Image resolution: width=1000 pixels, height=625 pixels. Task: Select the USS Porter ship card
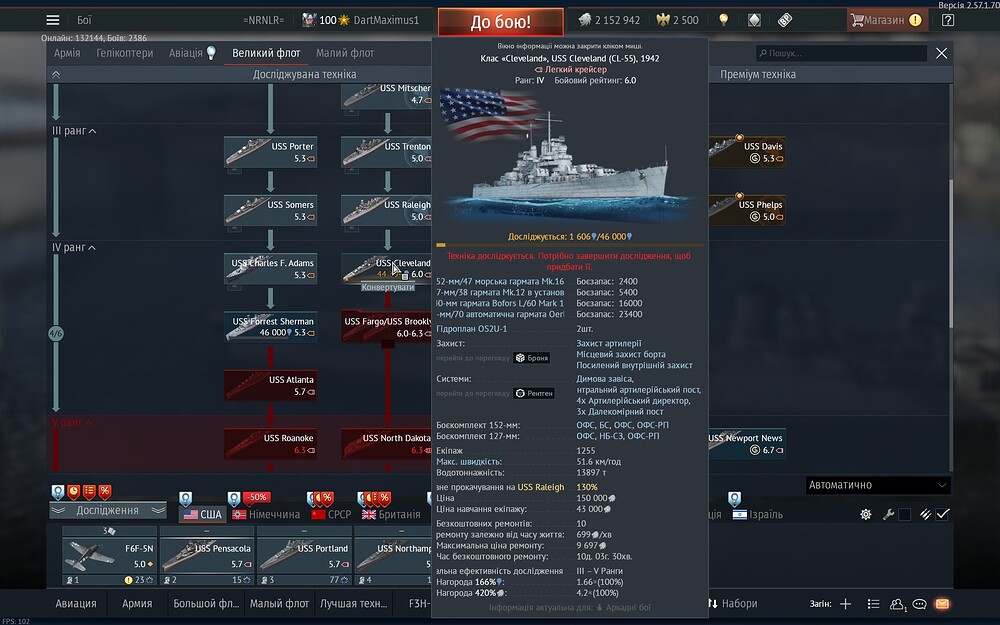pos(270,152)
